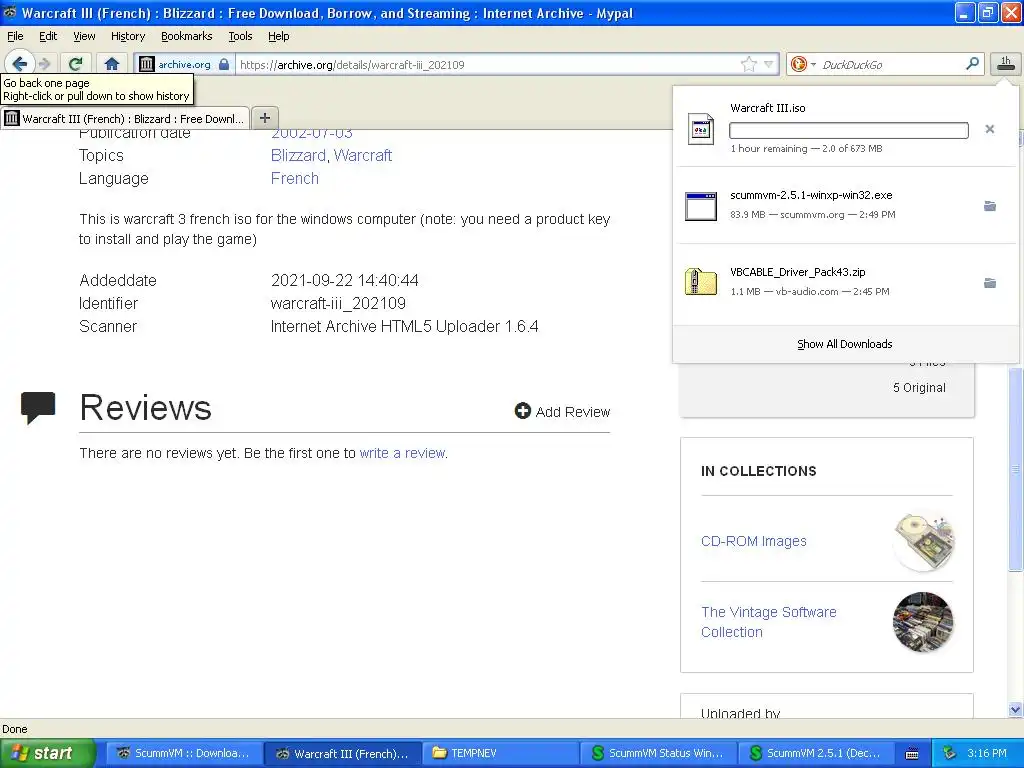Open the Blizzard topic link
The width and height of the screenshot is (1024, 768).
pyautogui.click(x=298, y=155)
